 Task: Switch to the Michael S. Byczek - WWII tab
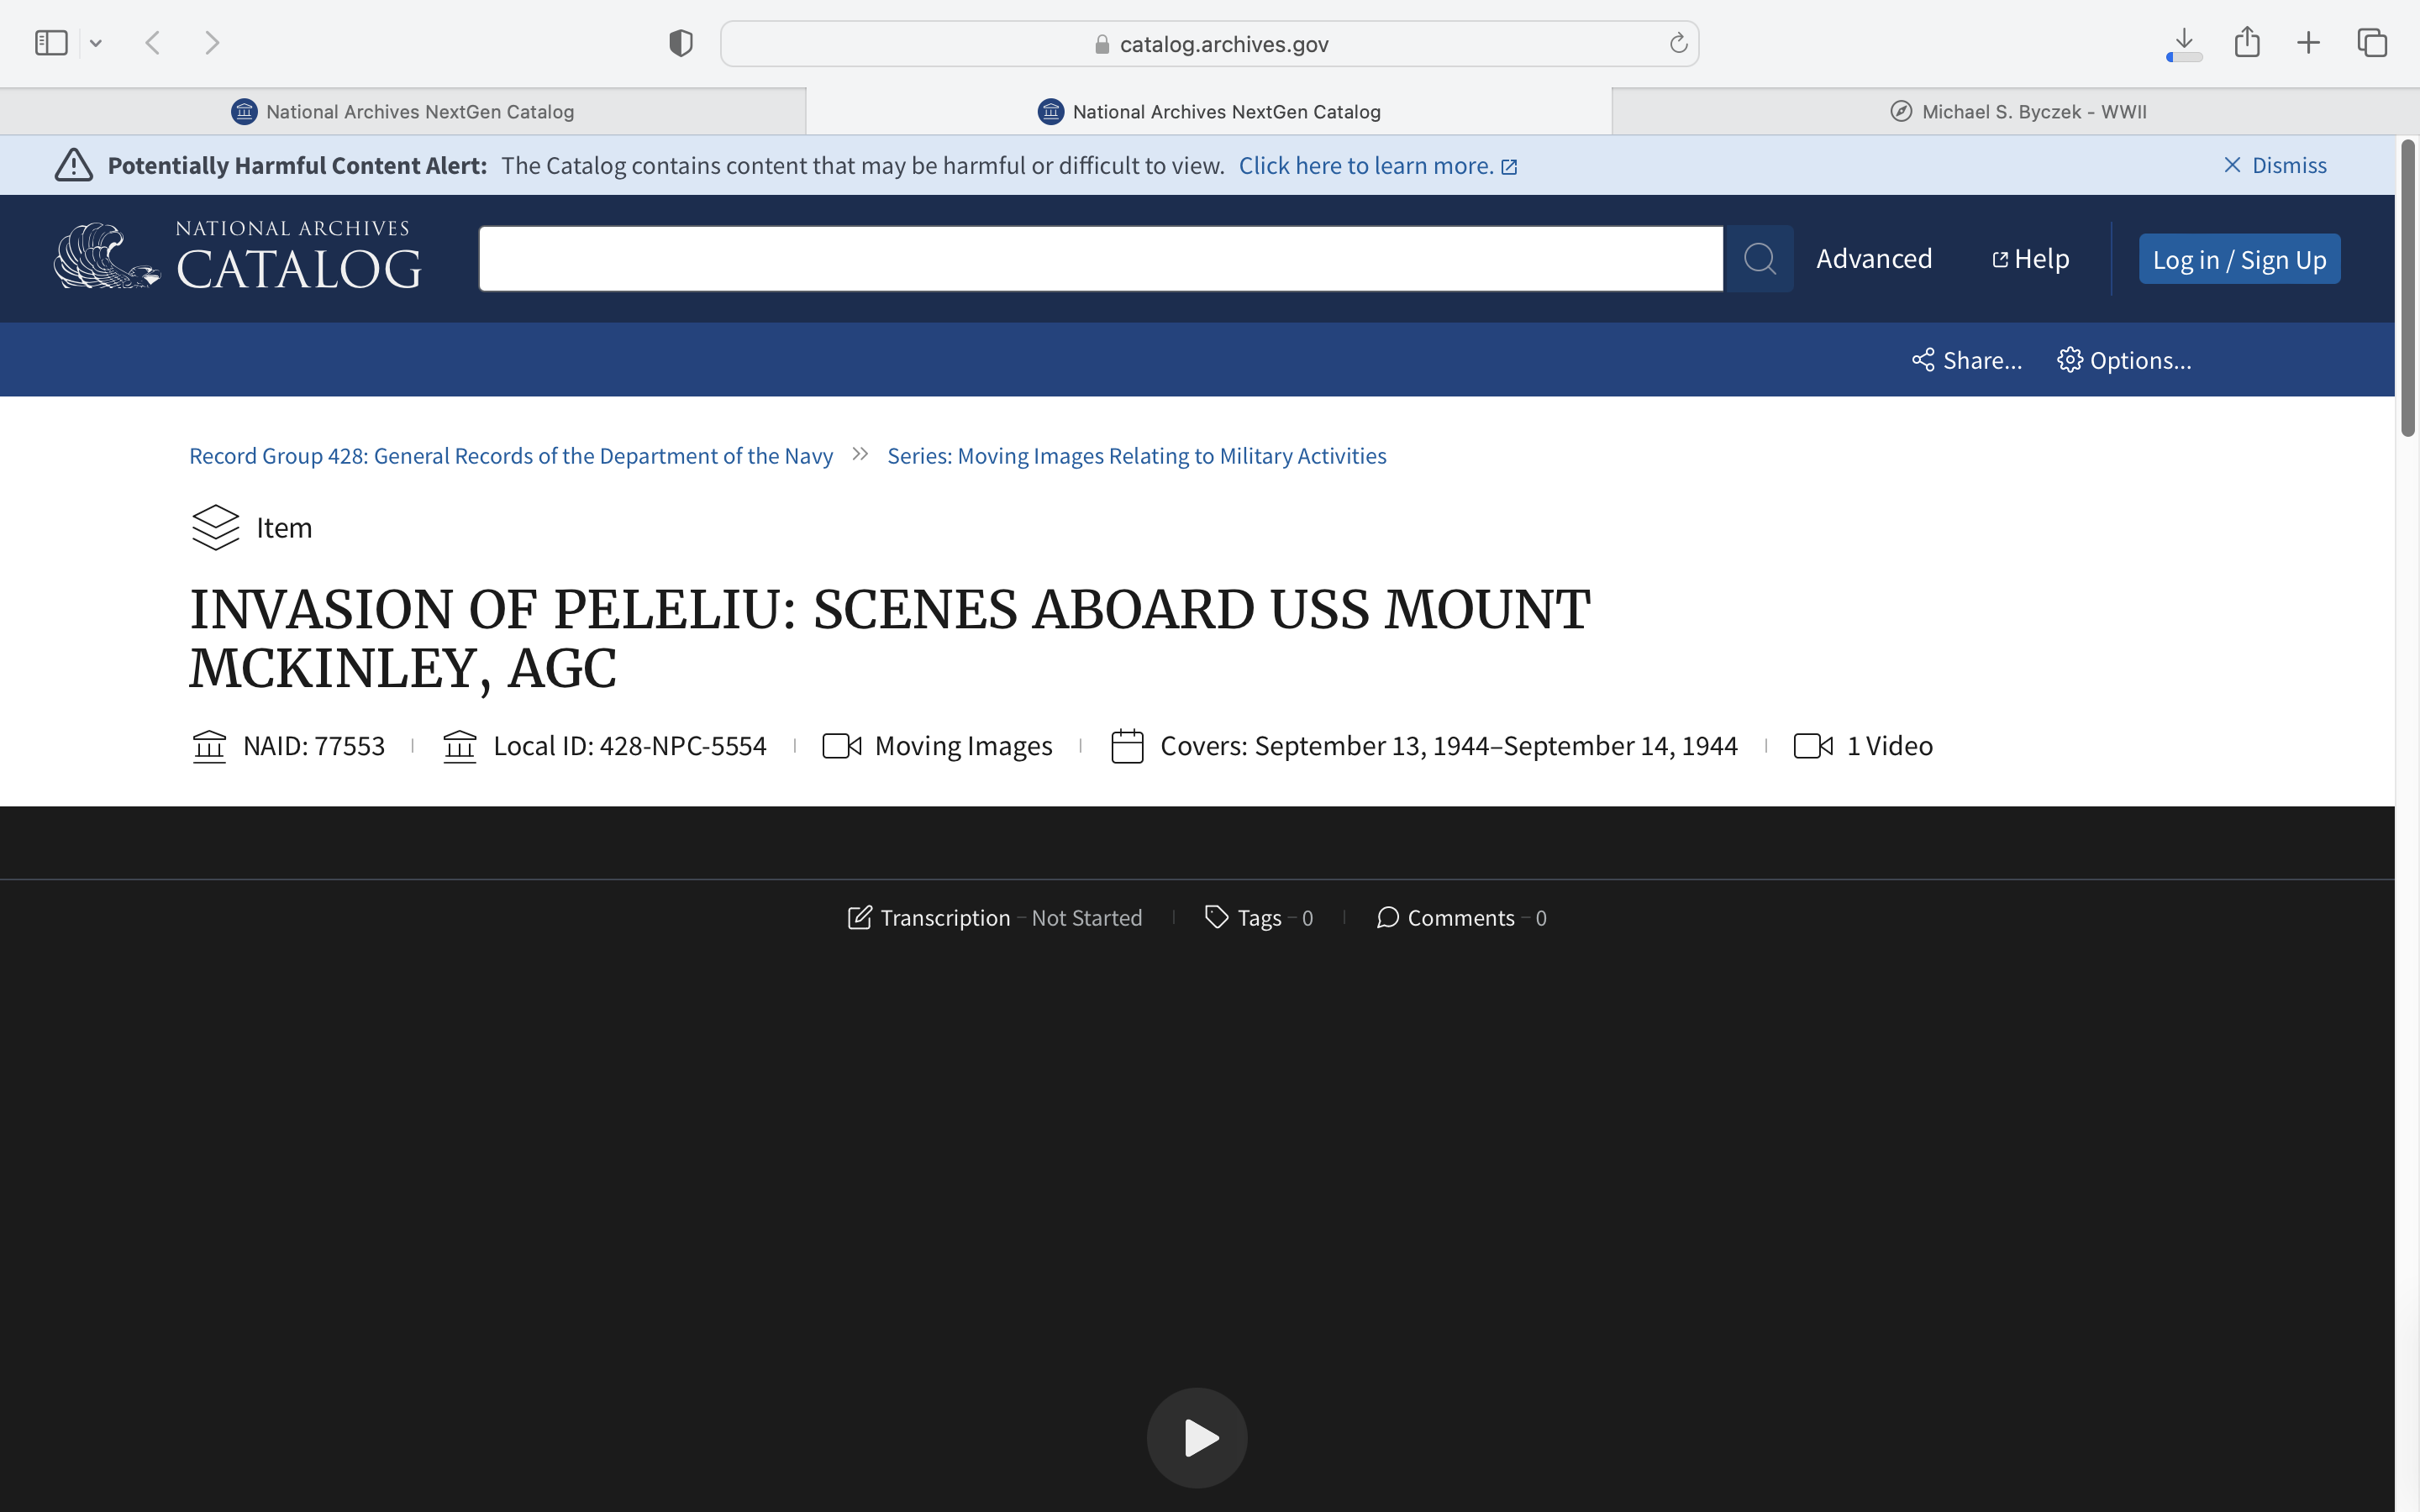coord(2016,112)
